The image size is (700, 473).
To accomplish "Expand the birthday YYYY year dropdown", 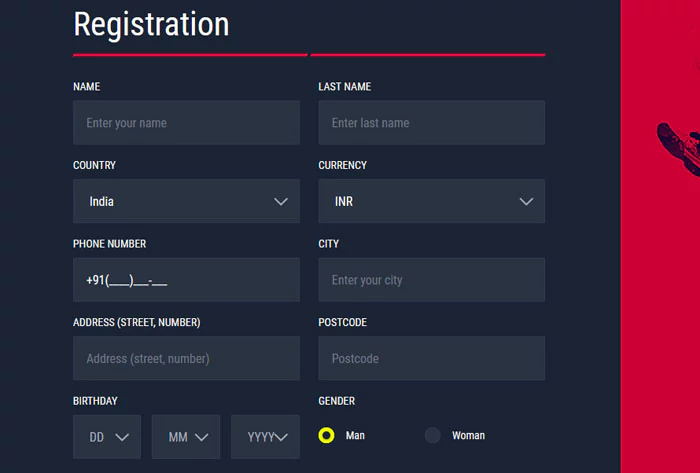I will click(265, 437).
